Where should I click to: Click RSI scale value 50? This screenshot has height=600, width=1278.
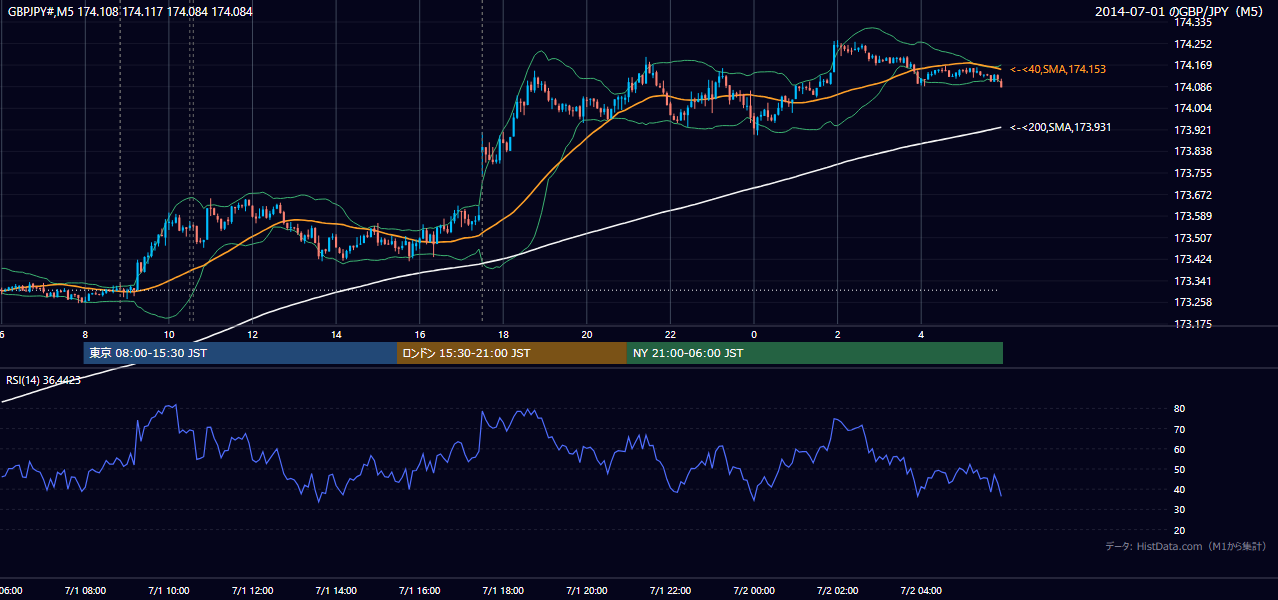[1180, 469]
